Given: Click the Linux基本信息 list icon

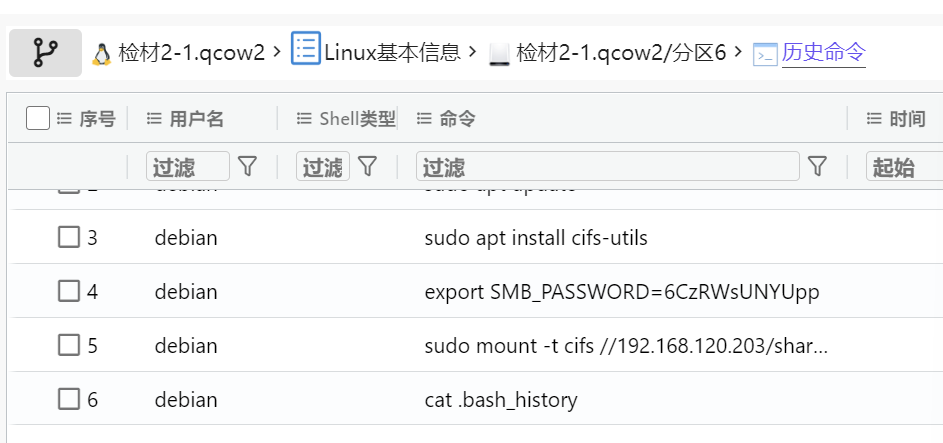Looking at the screenshot, I should (x=306, y=49).
